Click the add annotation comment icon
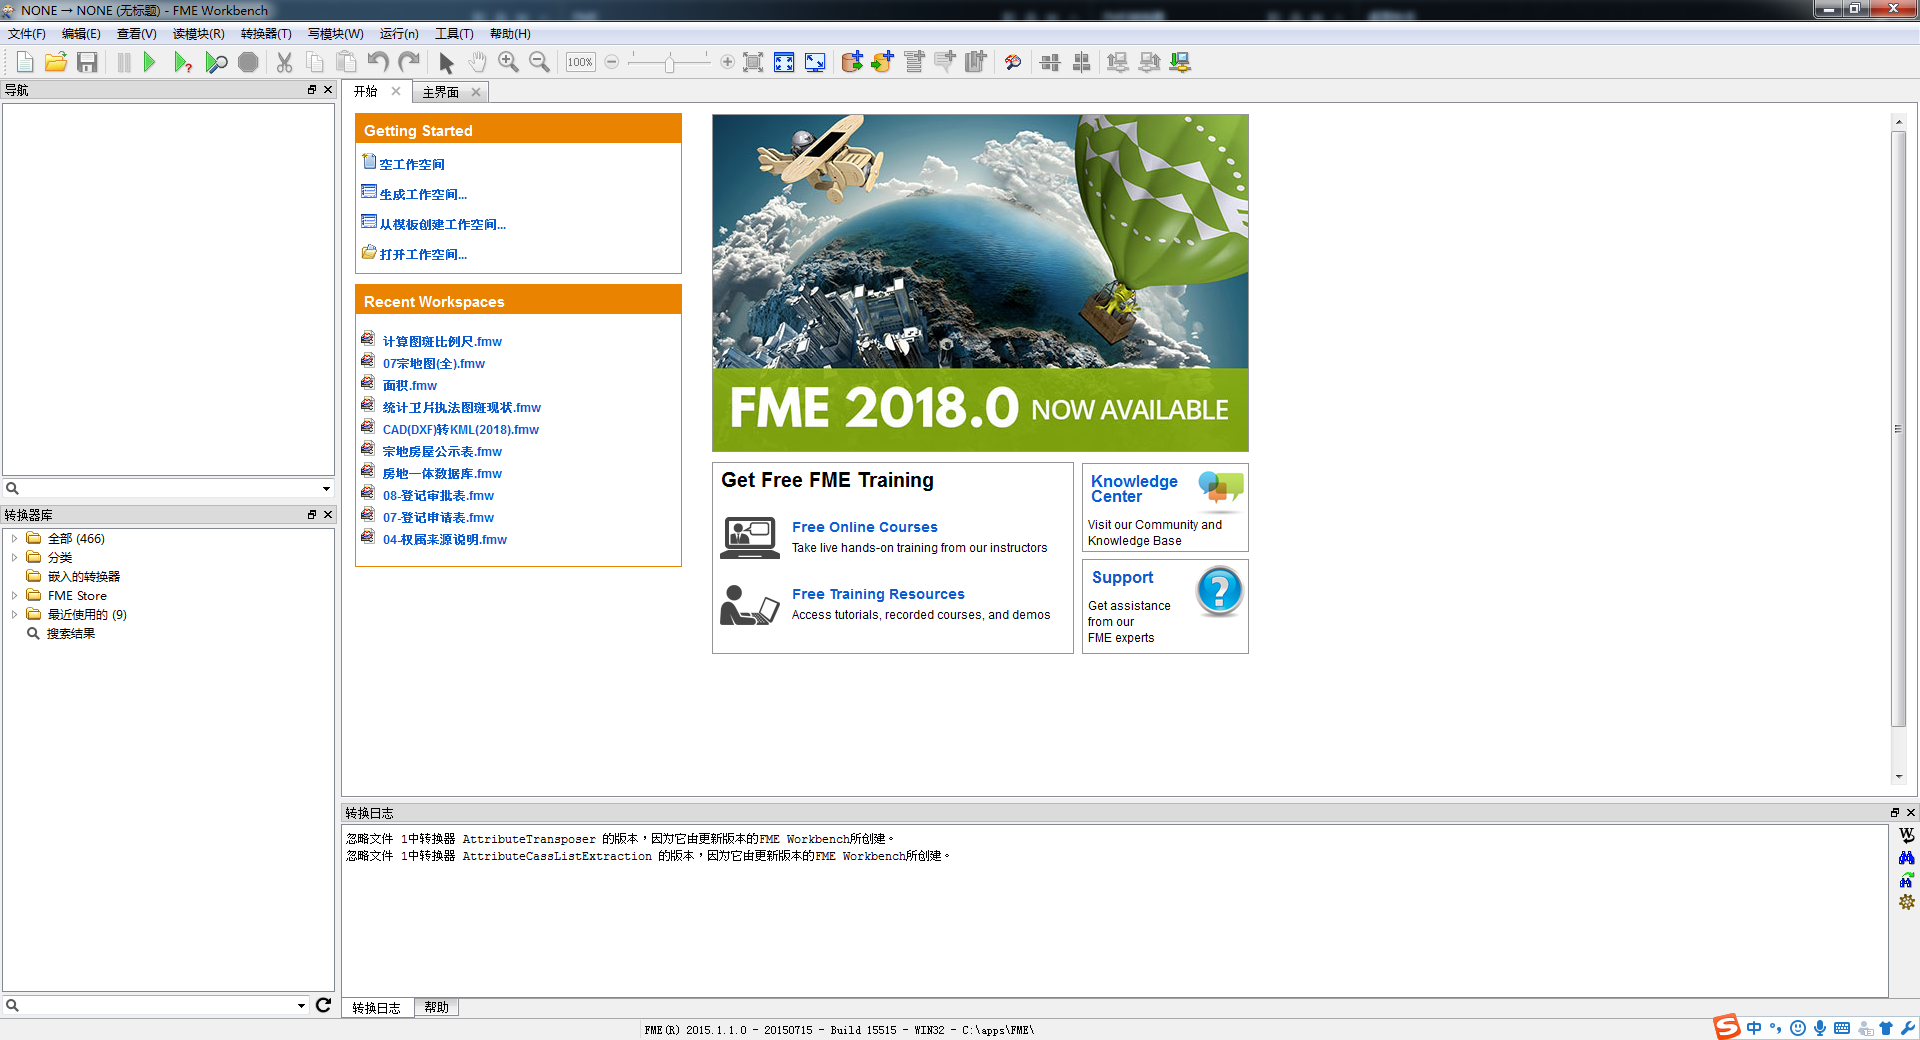This screenshot has width=1920, height=1040. tap(945, 62)
